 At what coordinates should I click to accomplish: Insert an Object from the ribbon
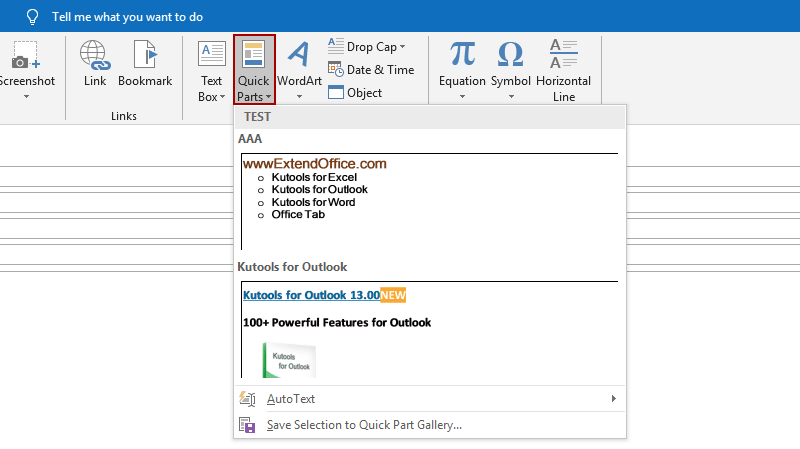pos(355,93)
